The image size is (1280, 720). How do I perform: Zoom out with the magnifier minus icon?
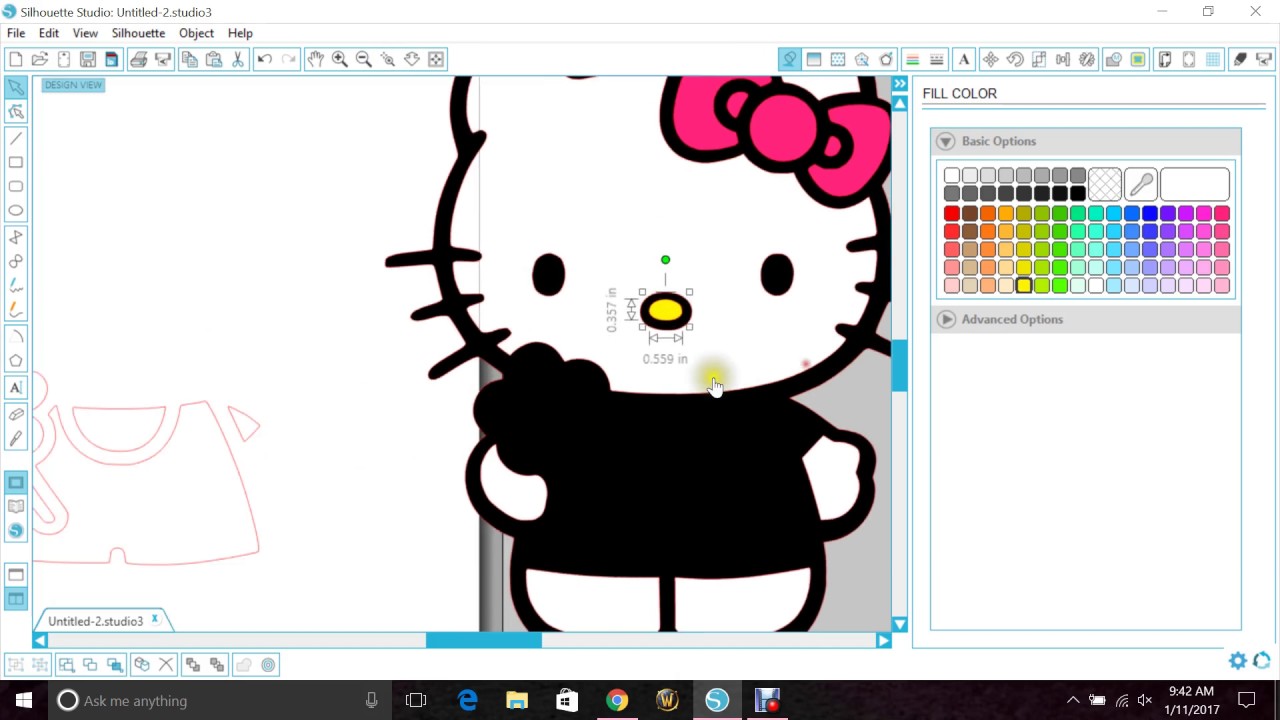tap(364, 60)
